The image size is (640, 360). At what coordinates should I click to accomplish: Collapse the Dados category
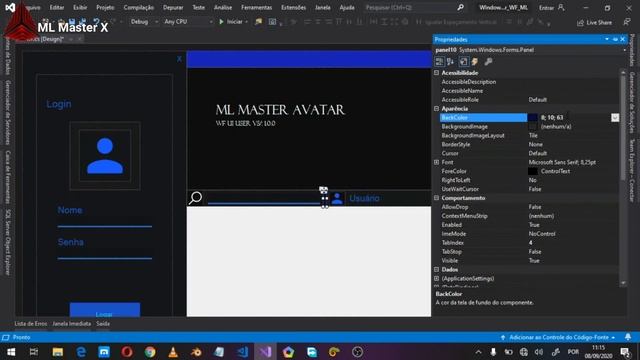coord(436,269)
